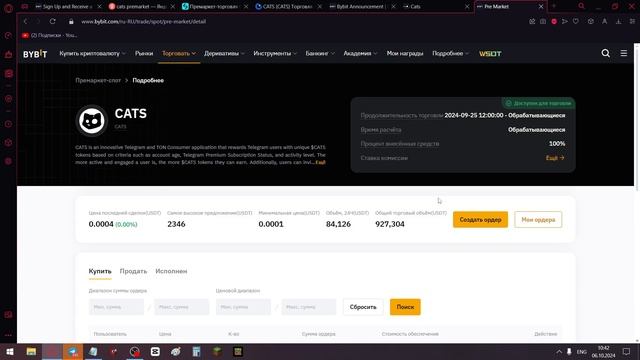640x360 pixels.
Task: Expand the Торговать dropdown menu
Action: point(179,53)
